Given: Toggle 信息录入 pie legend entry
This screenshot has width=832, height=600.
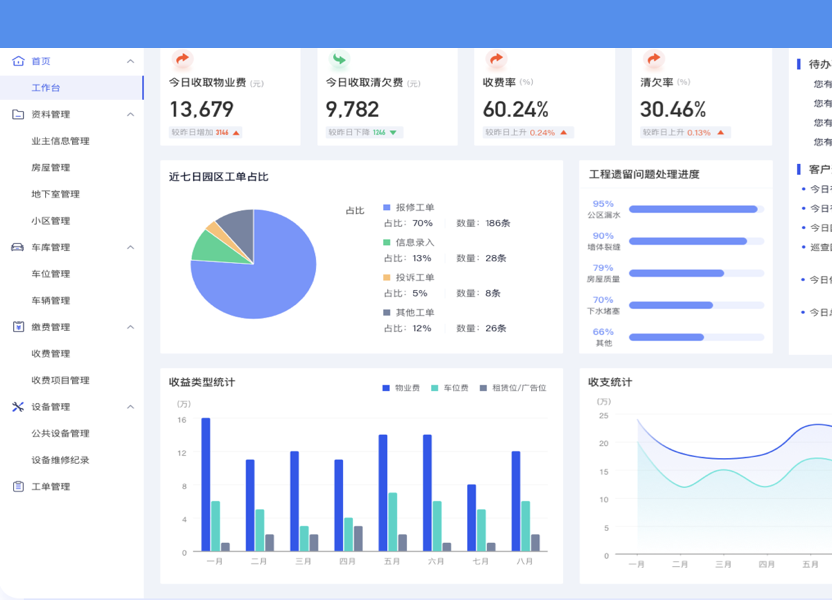Looking at the screenshot, I should tap(409, 242).
